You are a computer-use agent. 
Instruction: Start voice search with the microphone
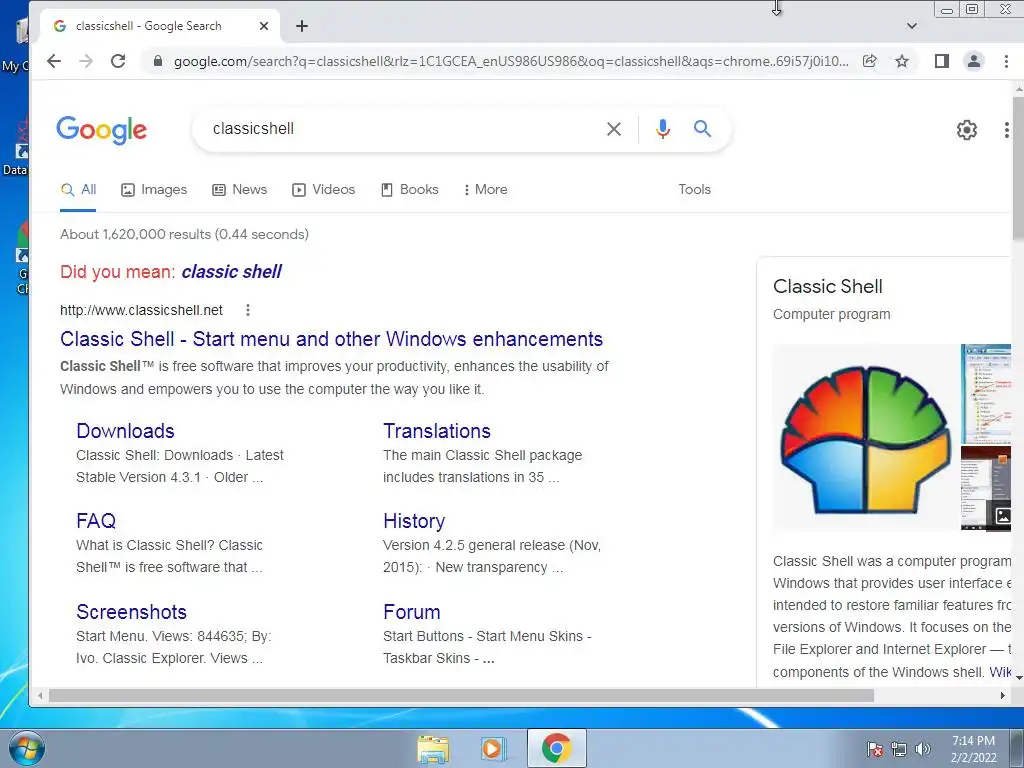click(x=663, y=129)
